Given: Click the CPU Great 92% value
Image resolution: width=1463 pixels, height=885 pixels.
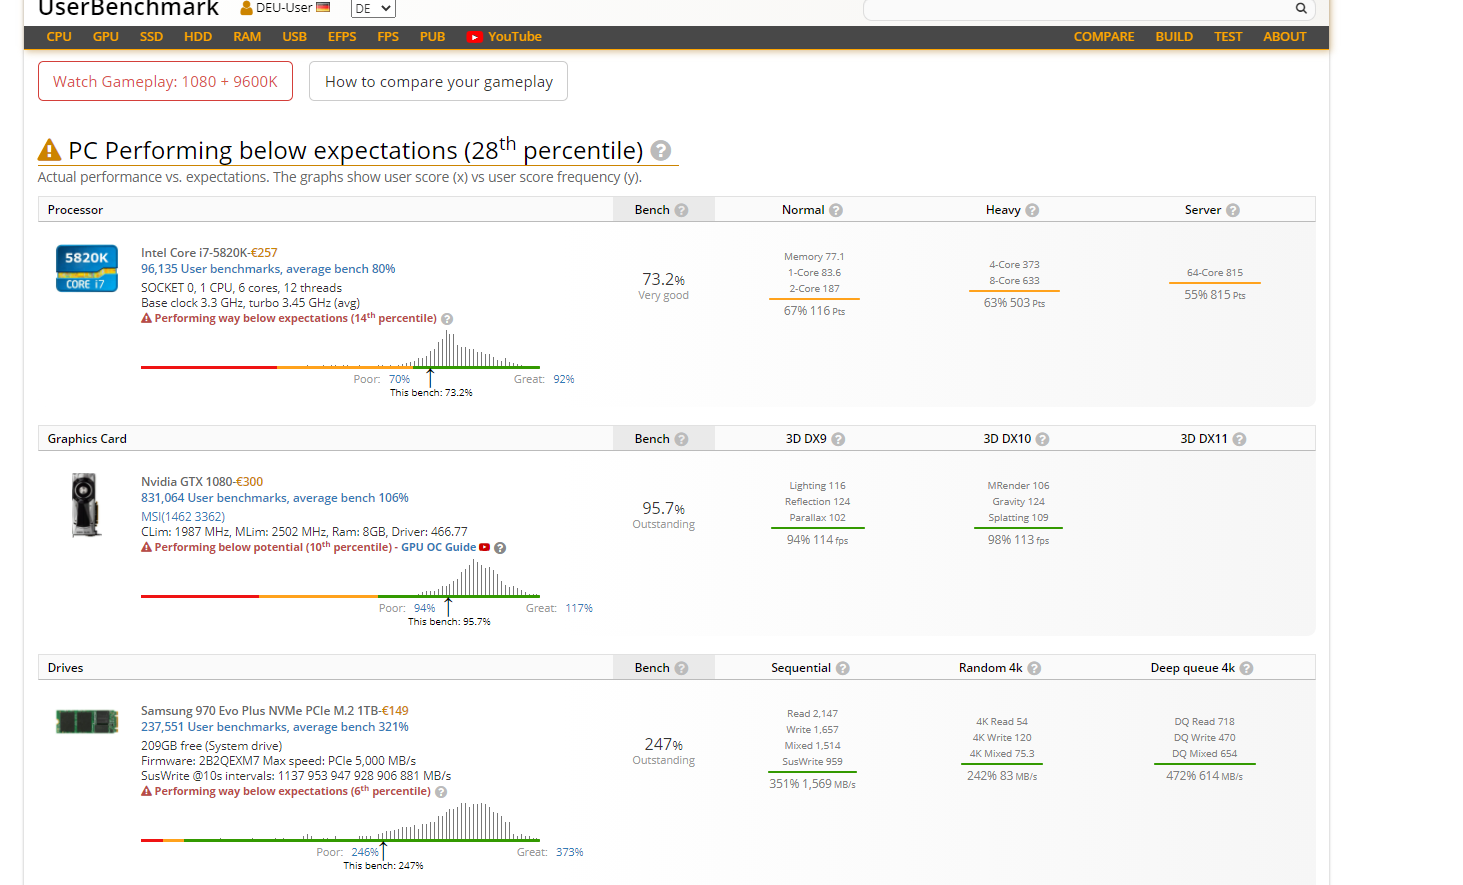Looking at the screenshot, I should tap(564, 379).
